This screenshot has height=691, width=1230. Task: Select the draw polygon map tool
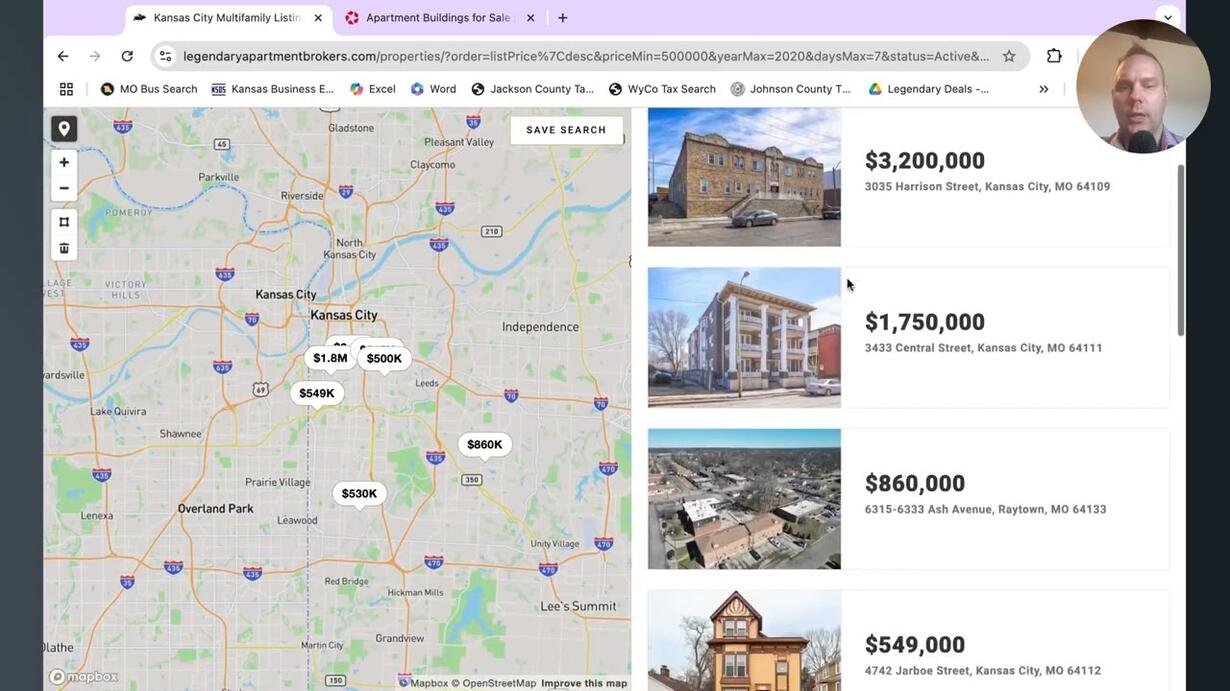tap(64, 222)
